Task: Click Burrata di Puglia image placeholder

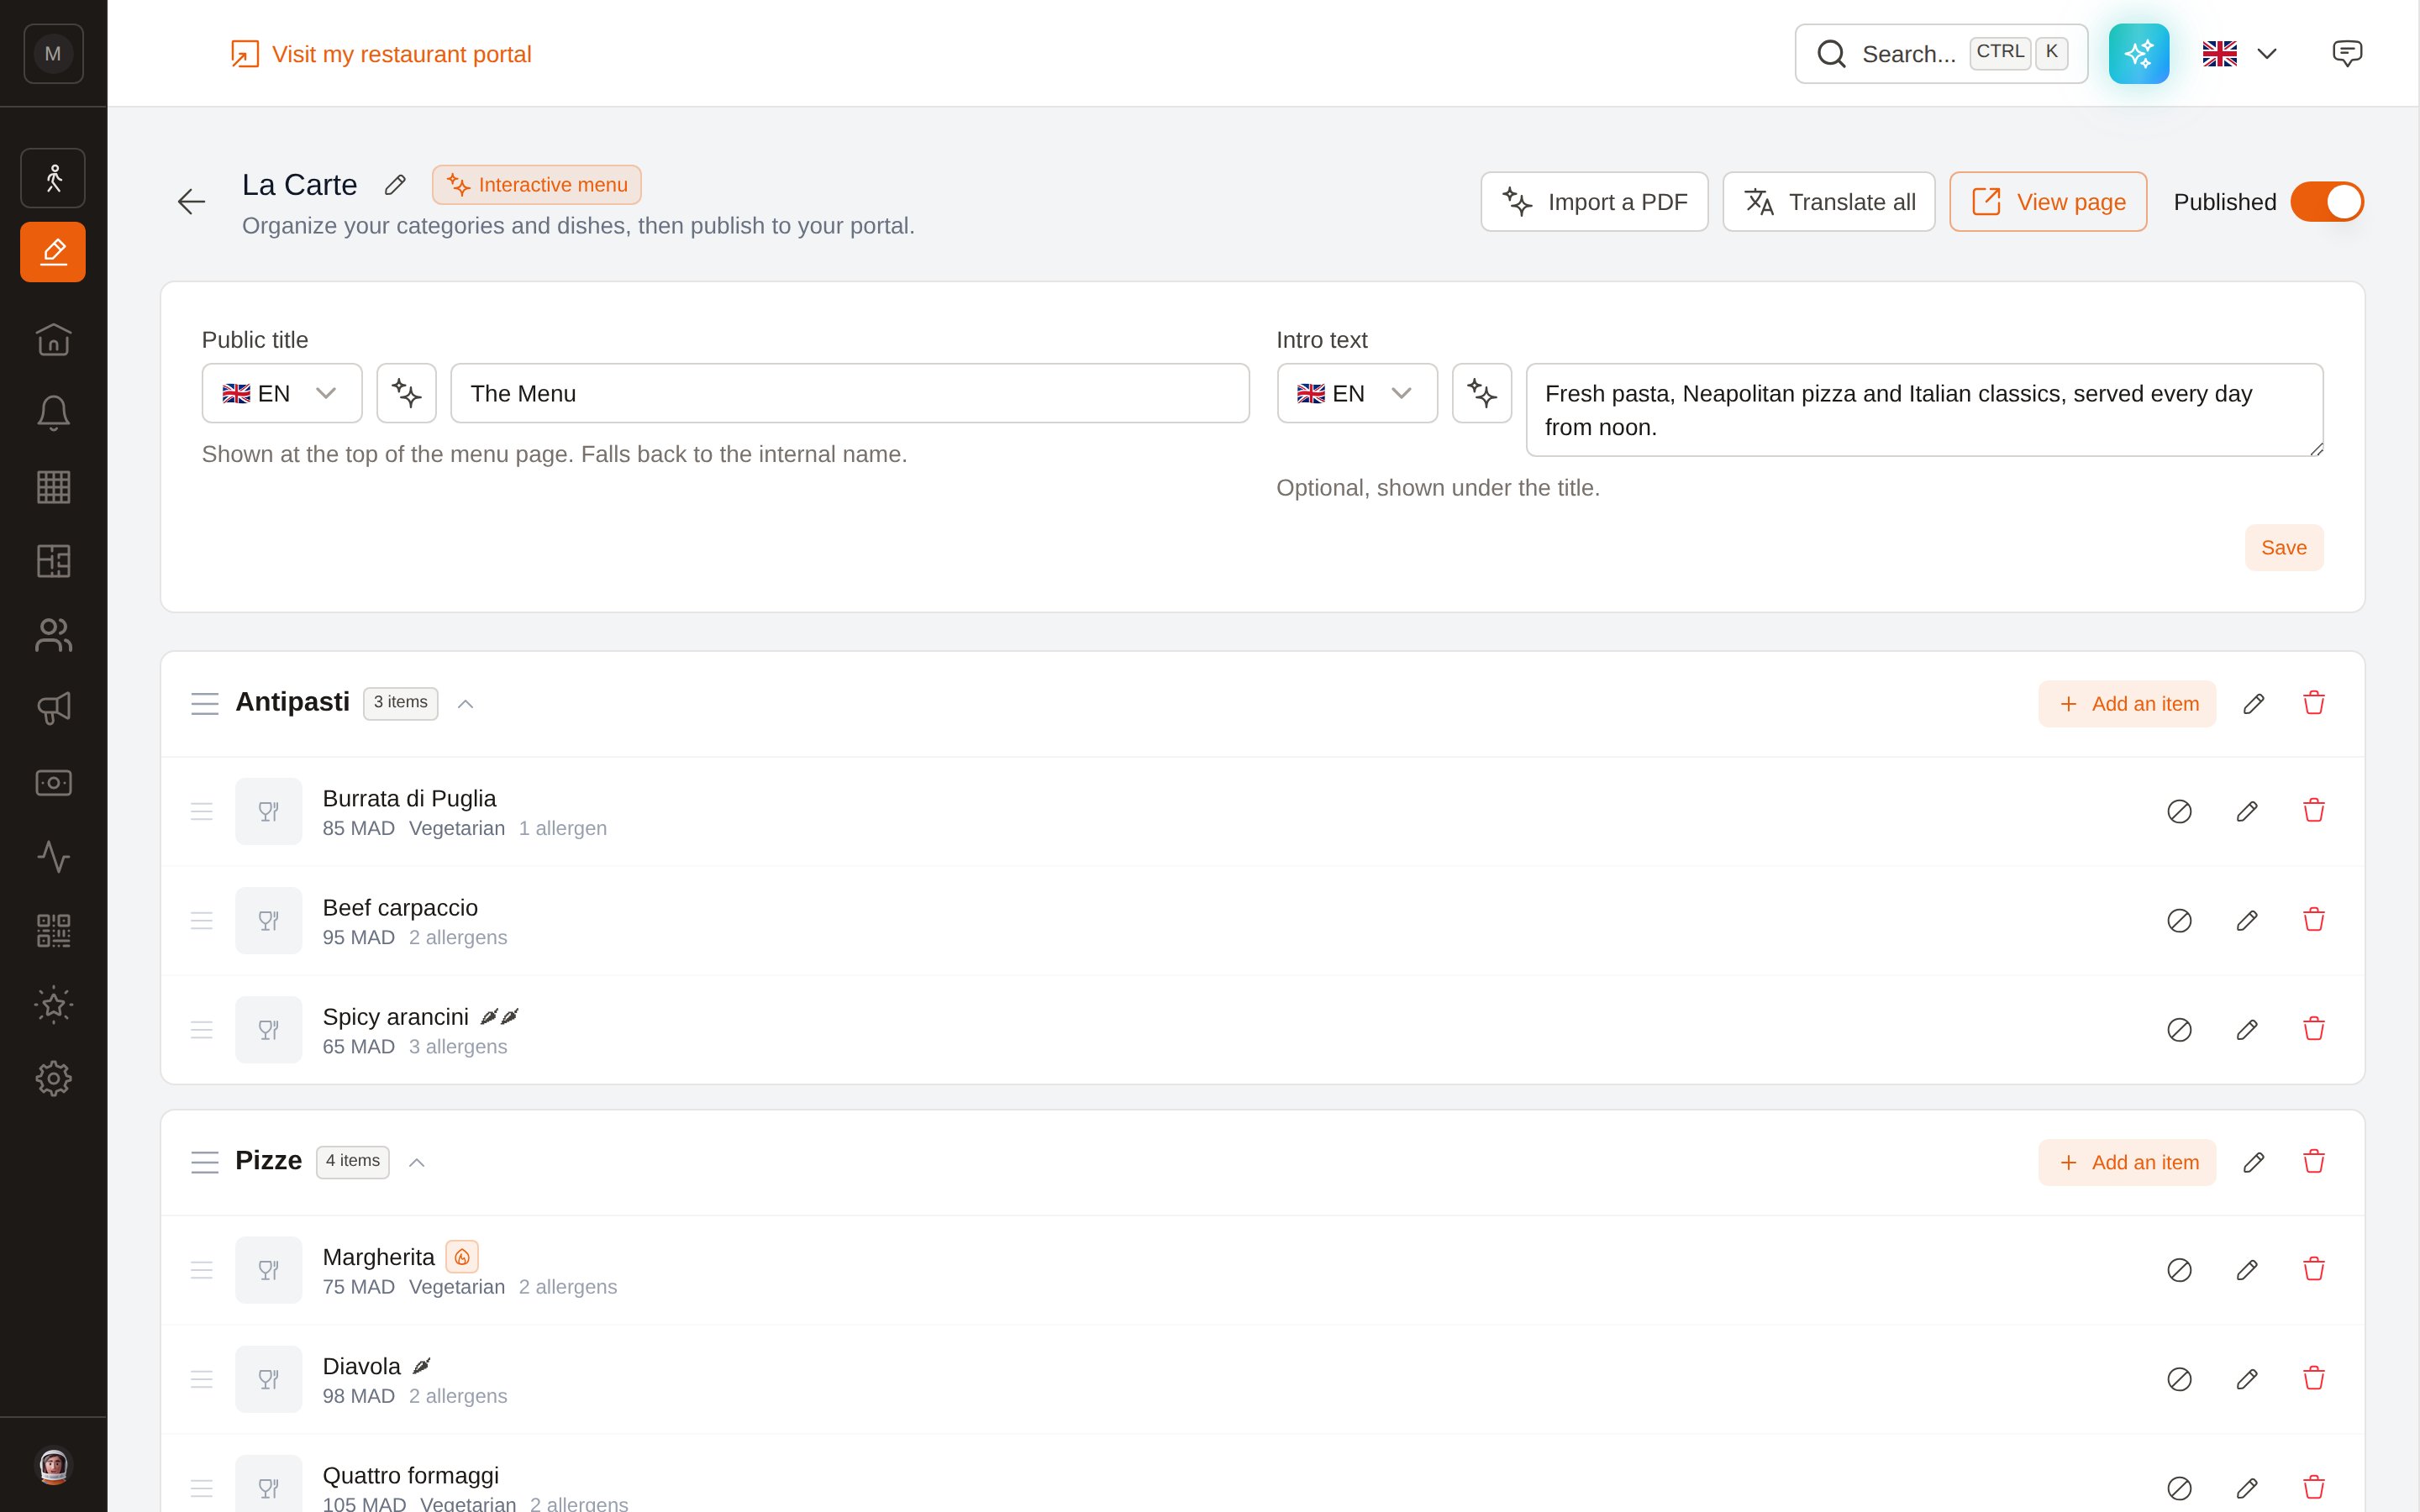Action: coord(269,811)
